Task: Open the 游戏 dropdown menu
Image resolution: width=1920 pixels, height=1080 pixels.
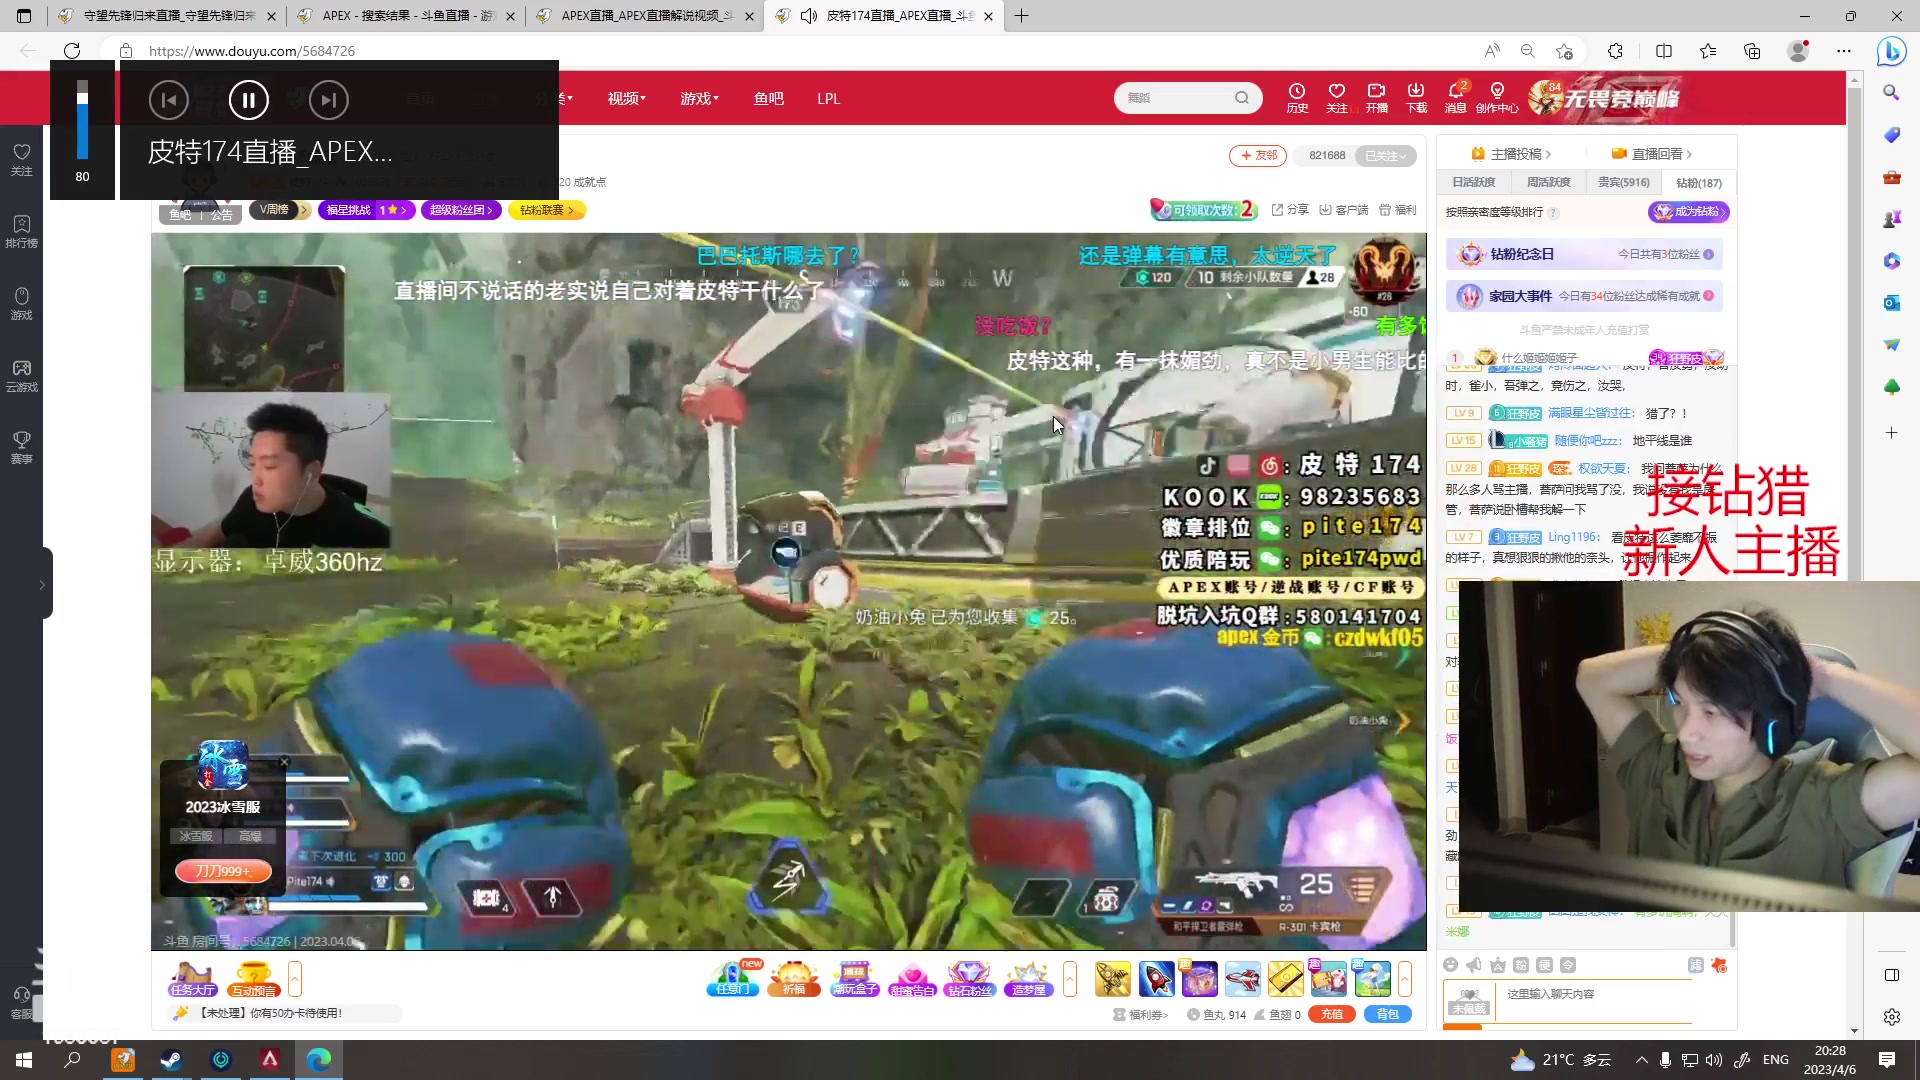Action: coord(699,98)
